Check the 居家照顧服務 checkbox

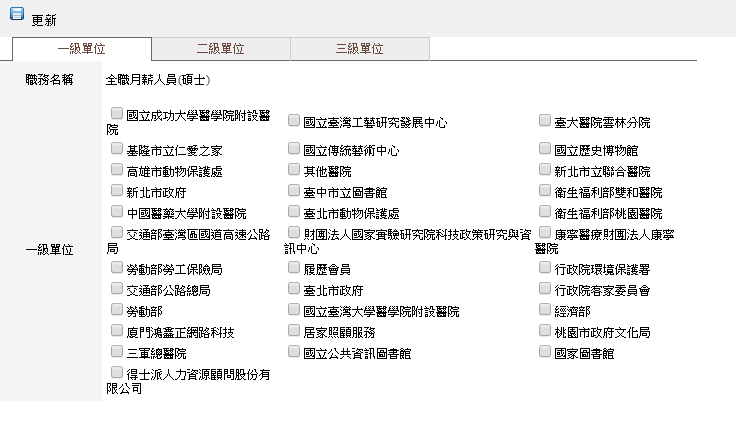294,331
